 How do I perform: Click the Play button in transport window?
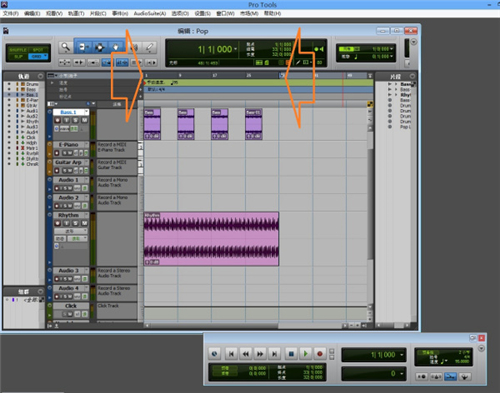[305, 354]
